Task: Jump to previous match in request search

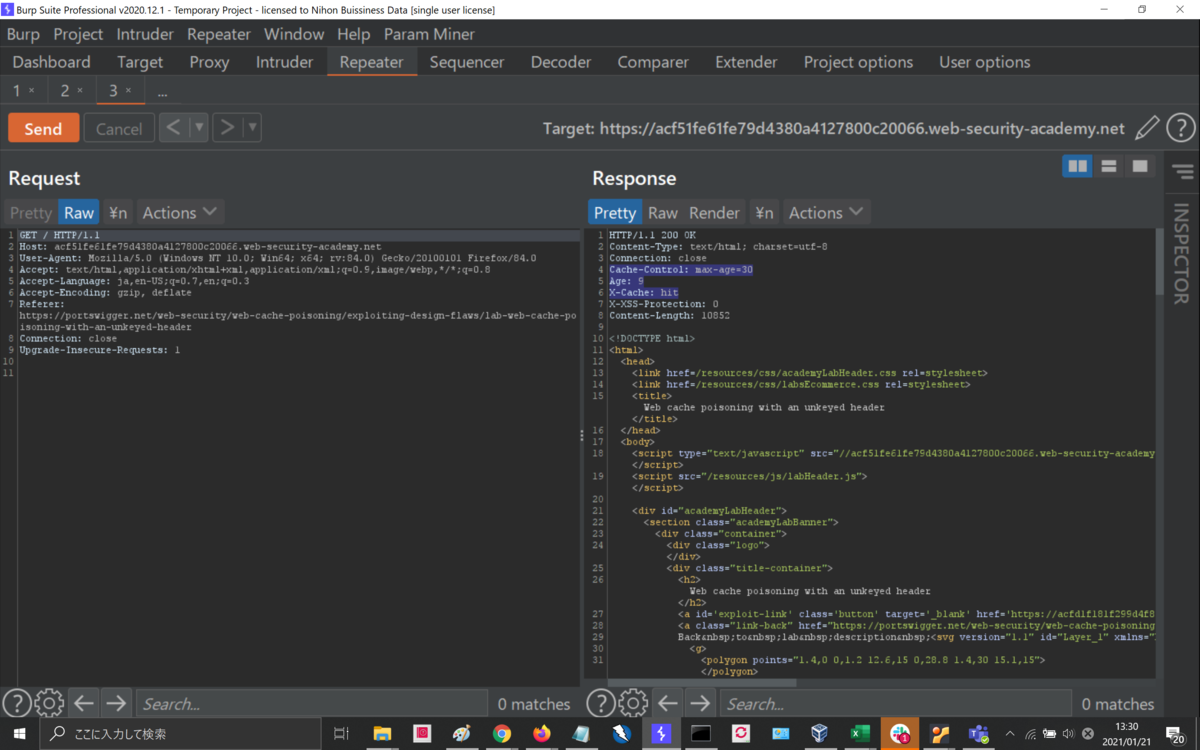Action: pos(84,704)
